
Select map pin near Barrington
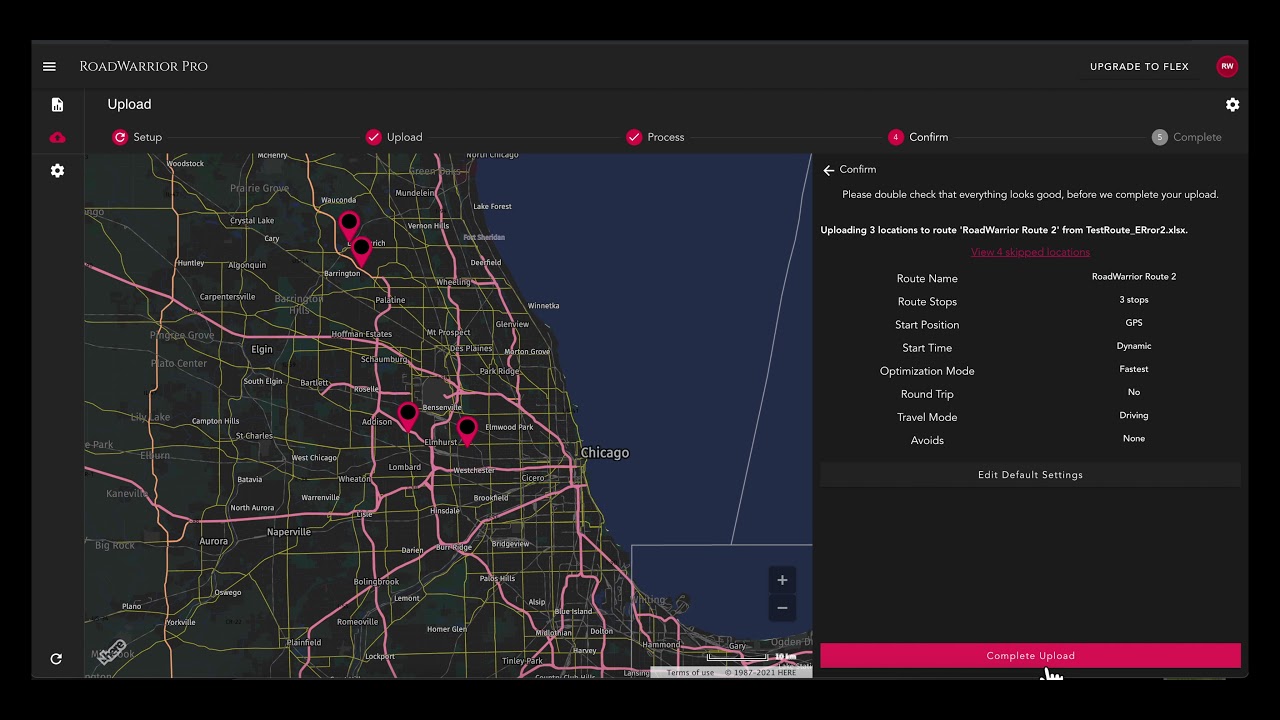(361, 250)
